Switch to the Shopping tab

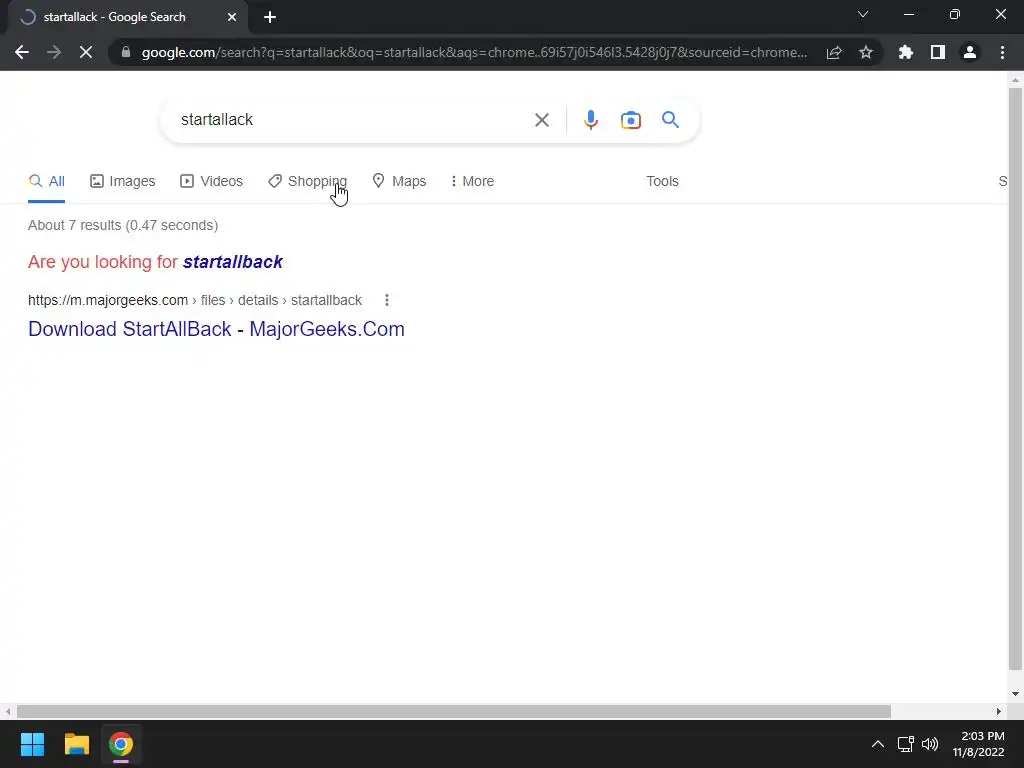click(308, 181)
